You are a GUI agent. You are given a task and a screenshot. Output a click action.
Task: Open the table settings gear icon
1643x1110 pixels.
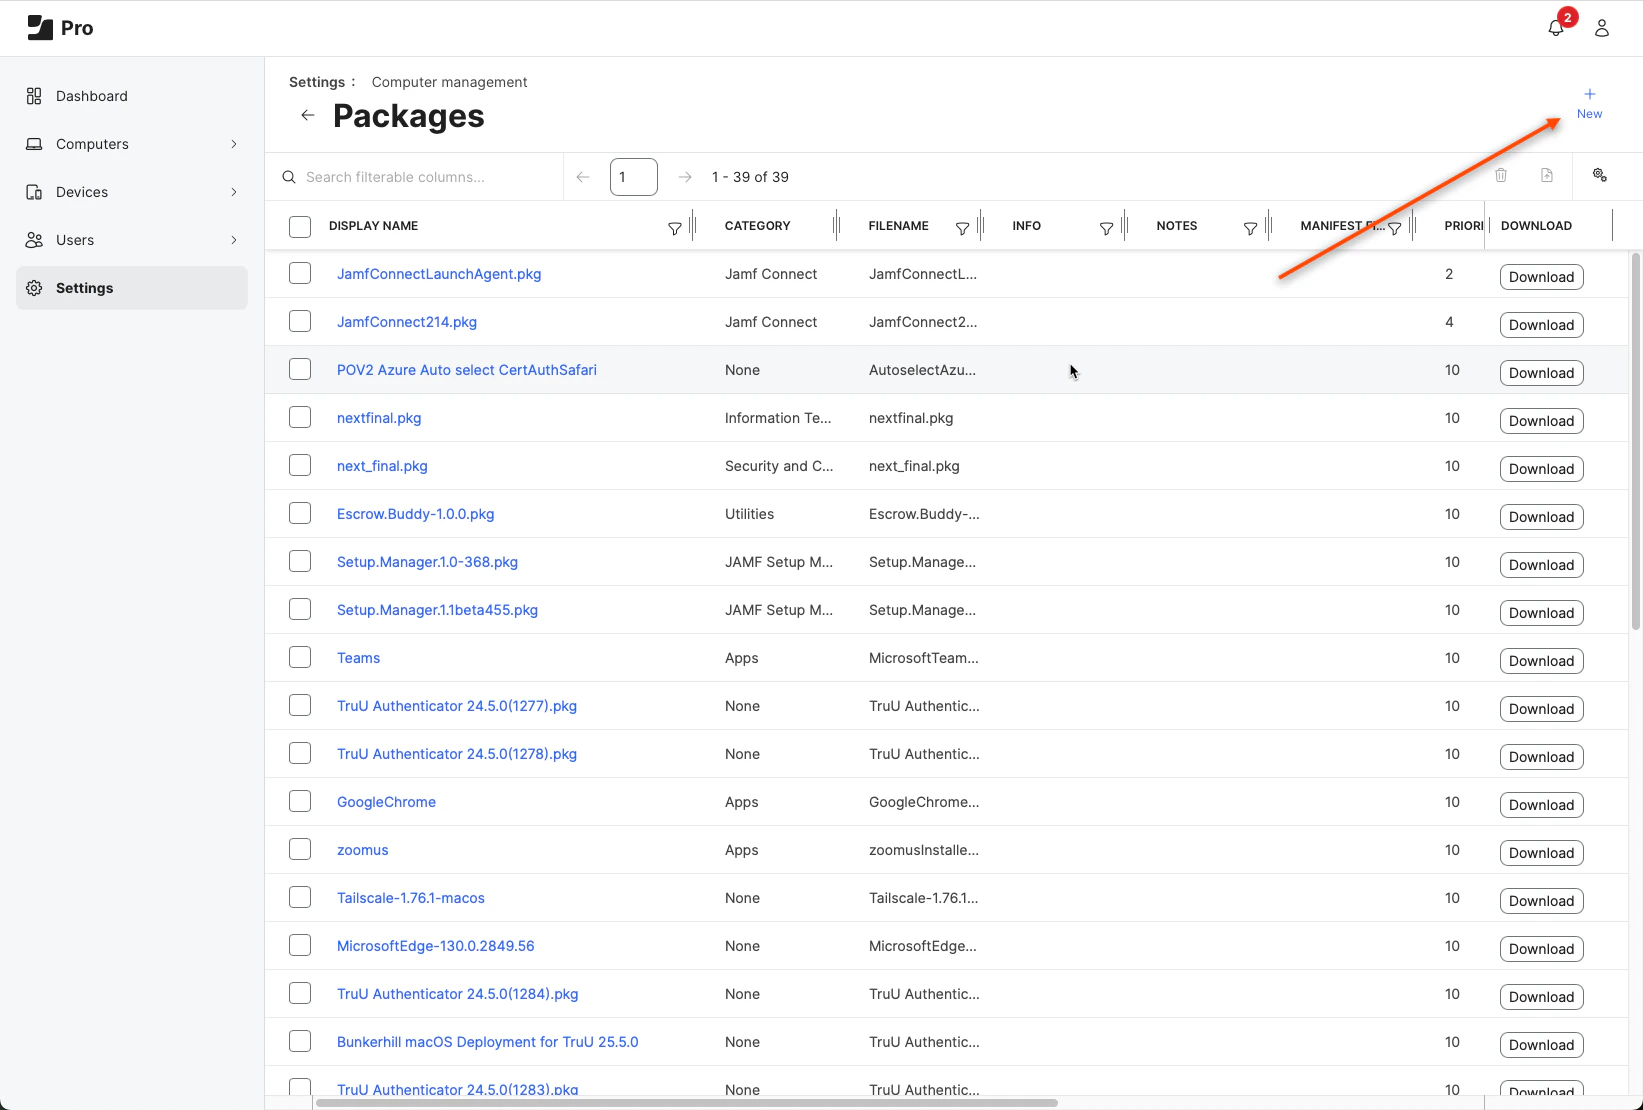point(1600,175)
